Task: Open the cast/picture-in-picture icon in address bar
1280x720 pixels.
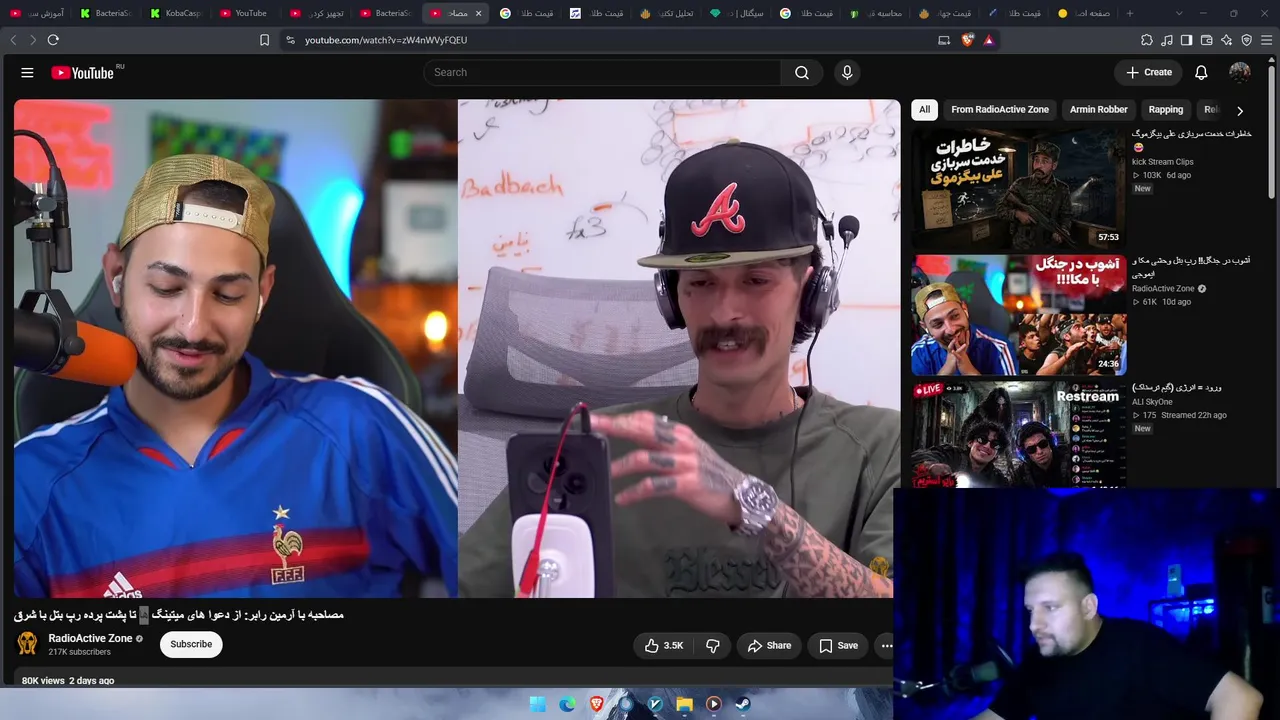Action: point(944,40)
